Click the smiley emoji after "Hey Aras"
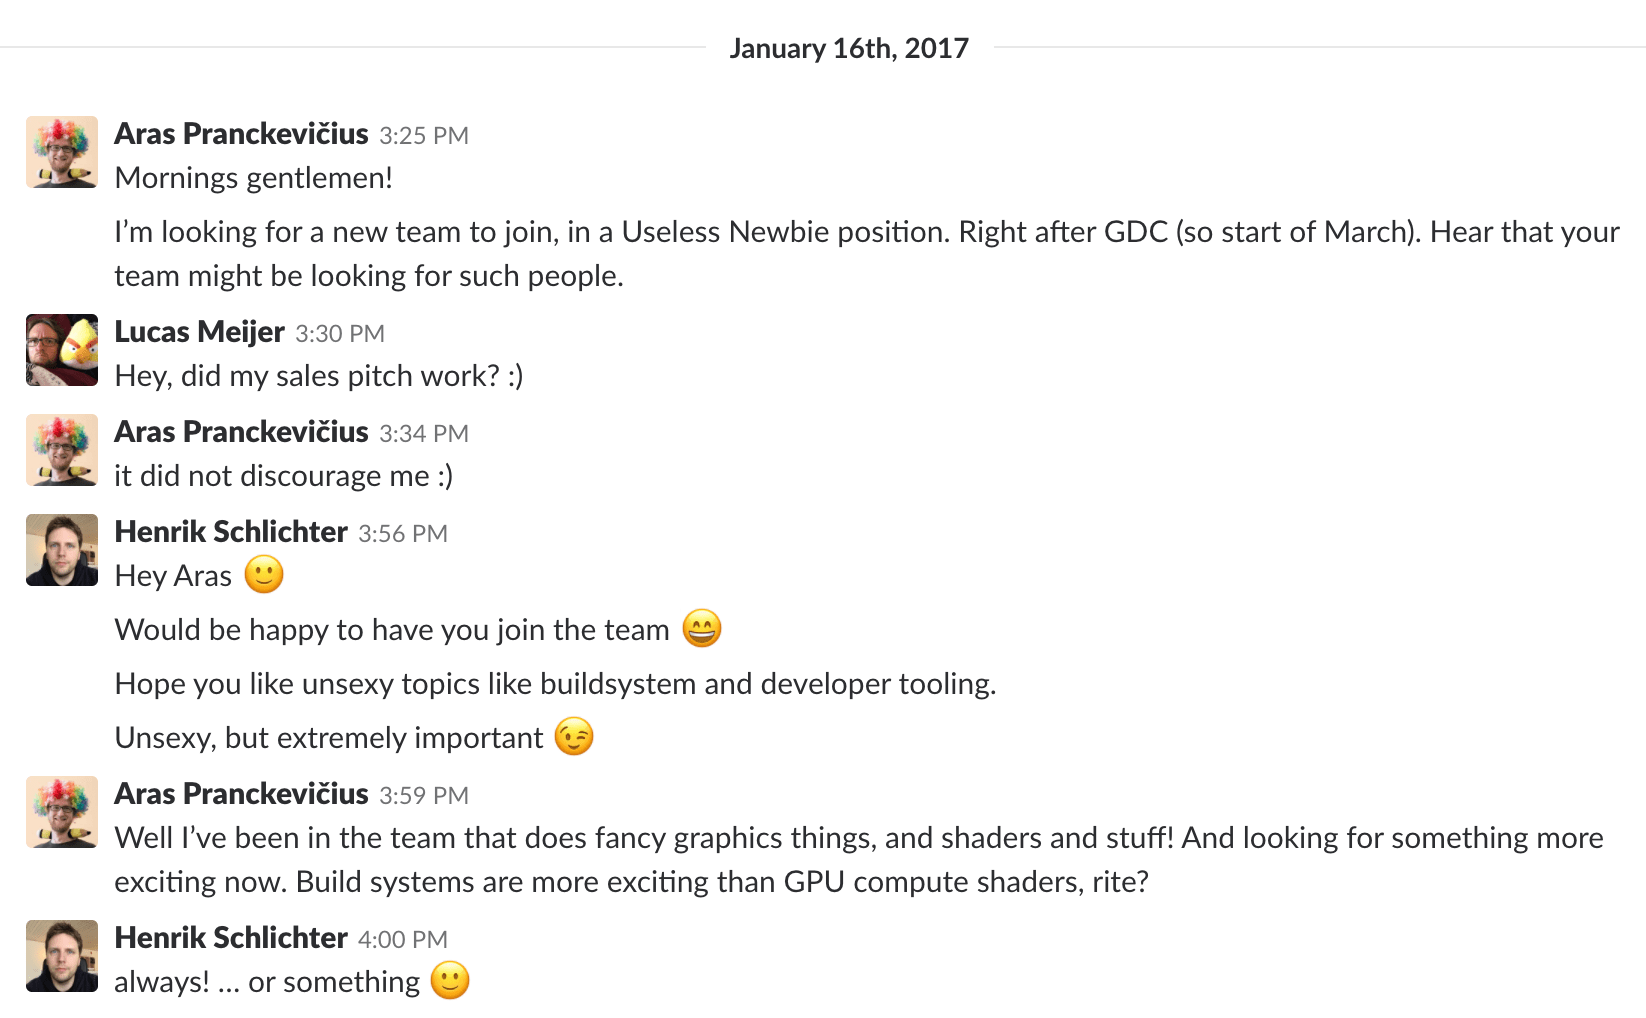Image resolution: width=1646 pixels, height=1018 pixels. 264,575
